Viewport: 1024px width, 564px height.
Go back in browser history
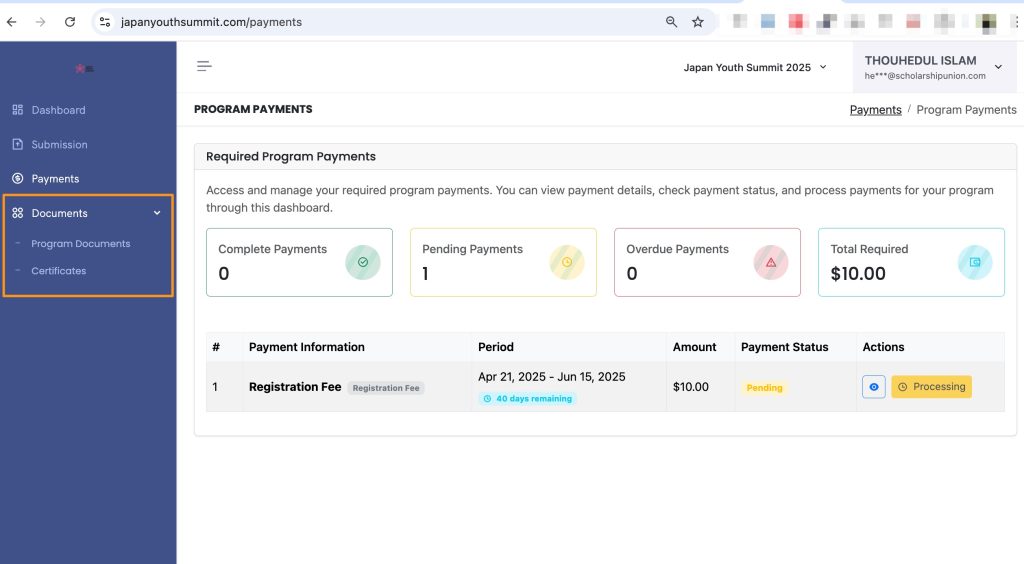coord(12,22)
